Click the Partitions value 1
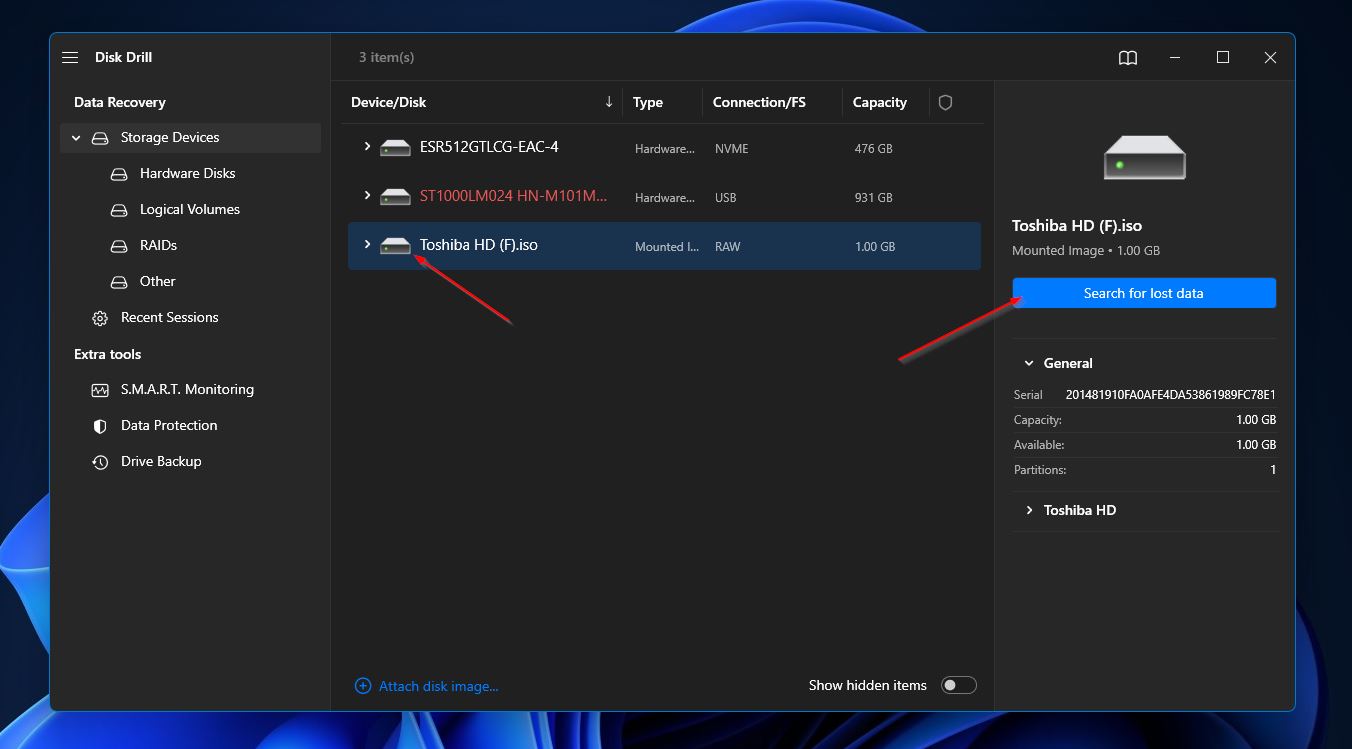Viewport: 1352px width, 749px height. (x=1273, y=470)
